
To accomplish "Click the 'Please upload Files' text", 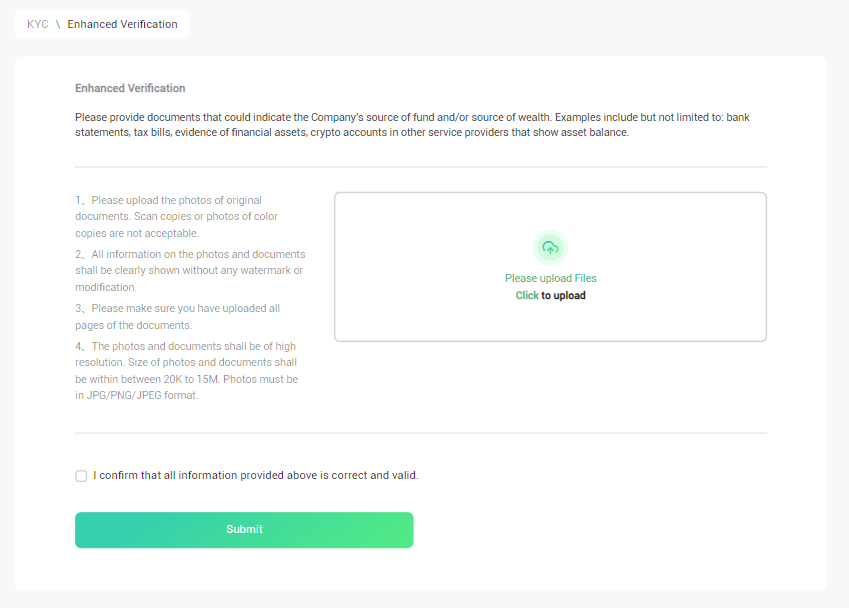I will [x=551, y=278].
